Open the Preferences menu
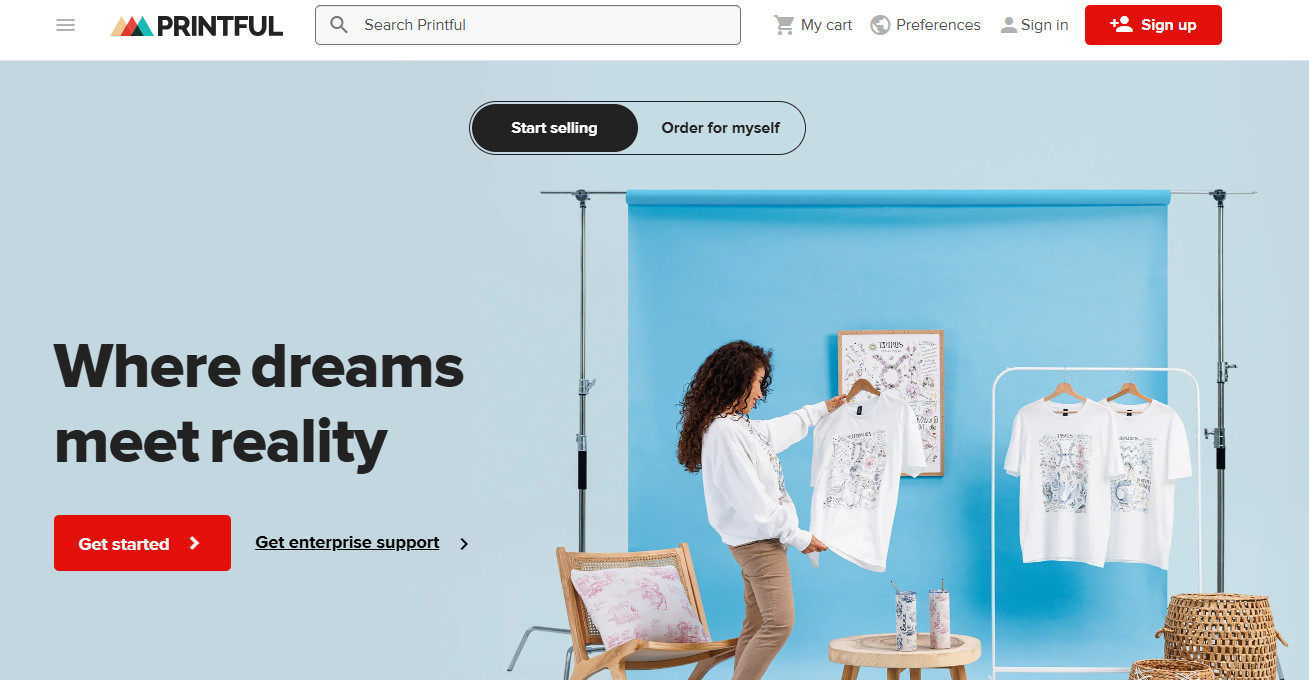 [926, 25]
